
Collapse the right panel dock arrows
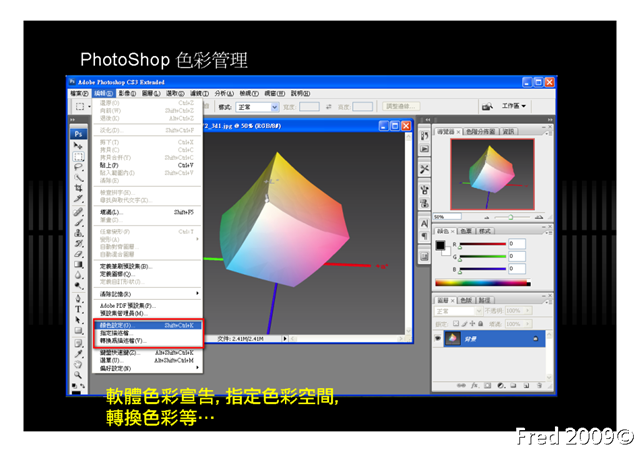(x=550, y=120)
